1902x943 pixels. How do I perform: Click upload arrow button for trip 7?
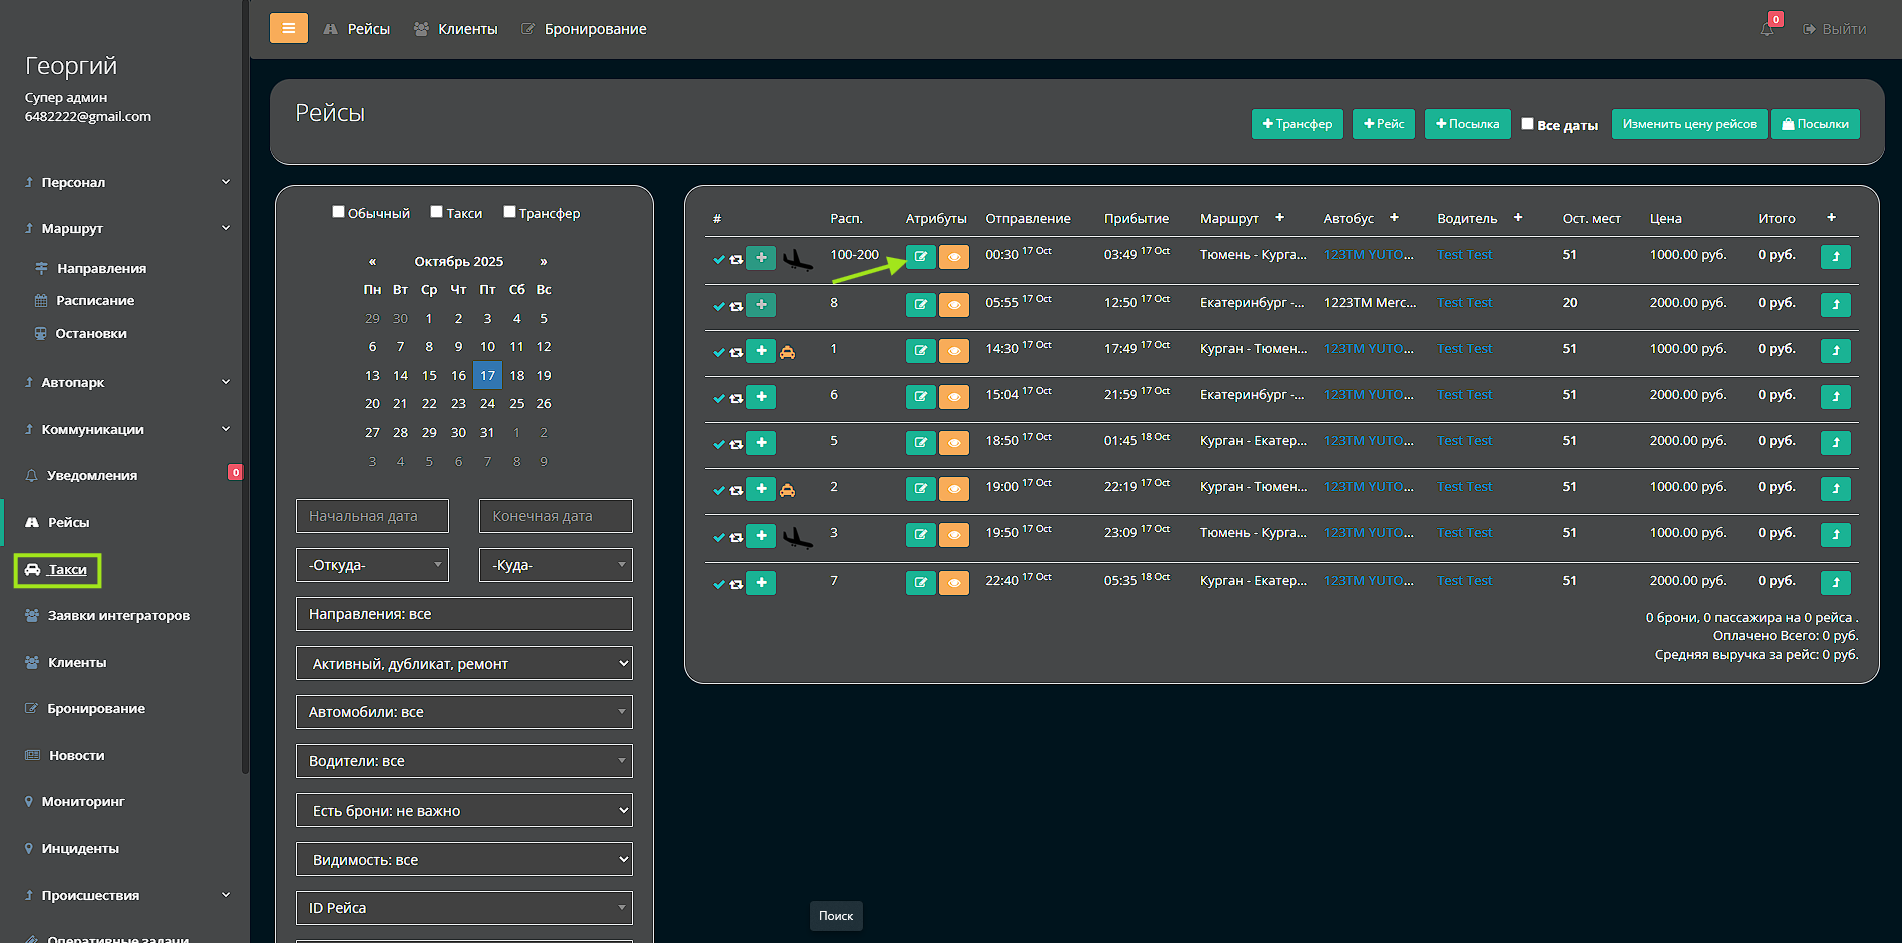[1835, 583]
